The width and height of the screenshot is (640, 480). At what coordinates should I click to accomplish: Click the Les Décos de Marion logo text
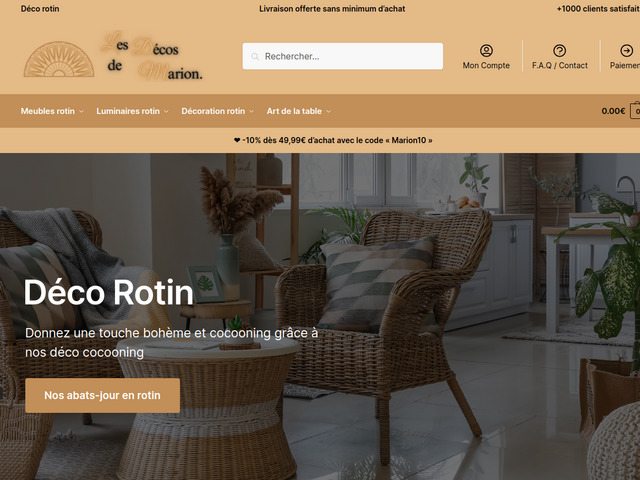click(151, 56)
